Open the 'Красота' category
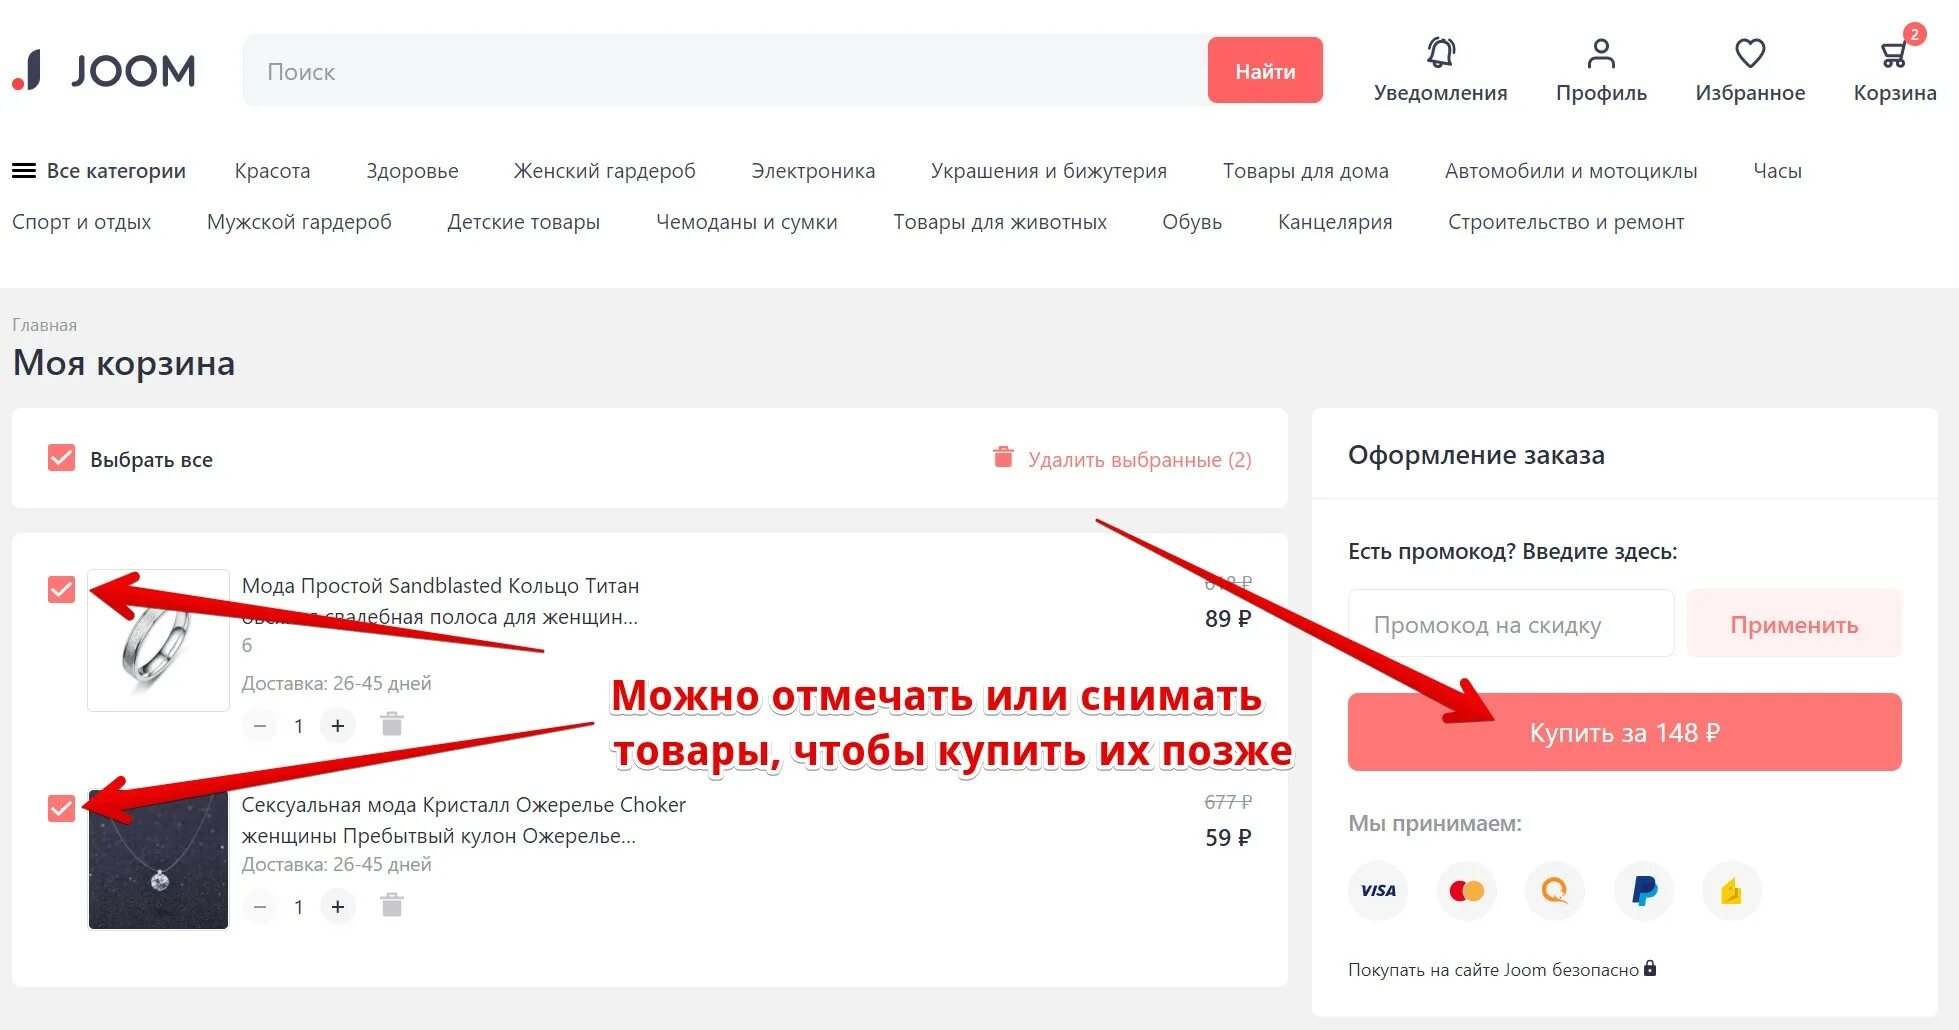 tap(272, 171)
